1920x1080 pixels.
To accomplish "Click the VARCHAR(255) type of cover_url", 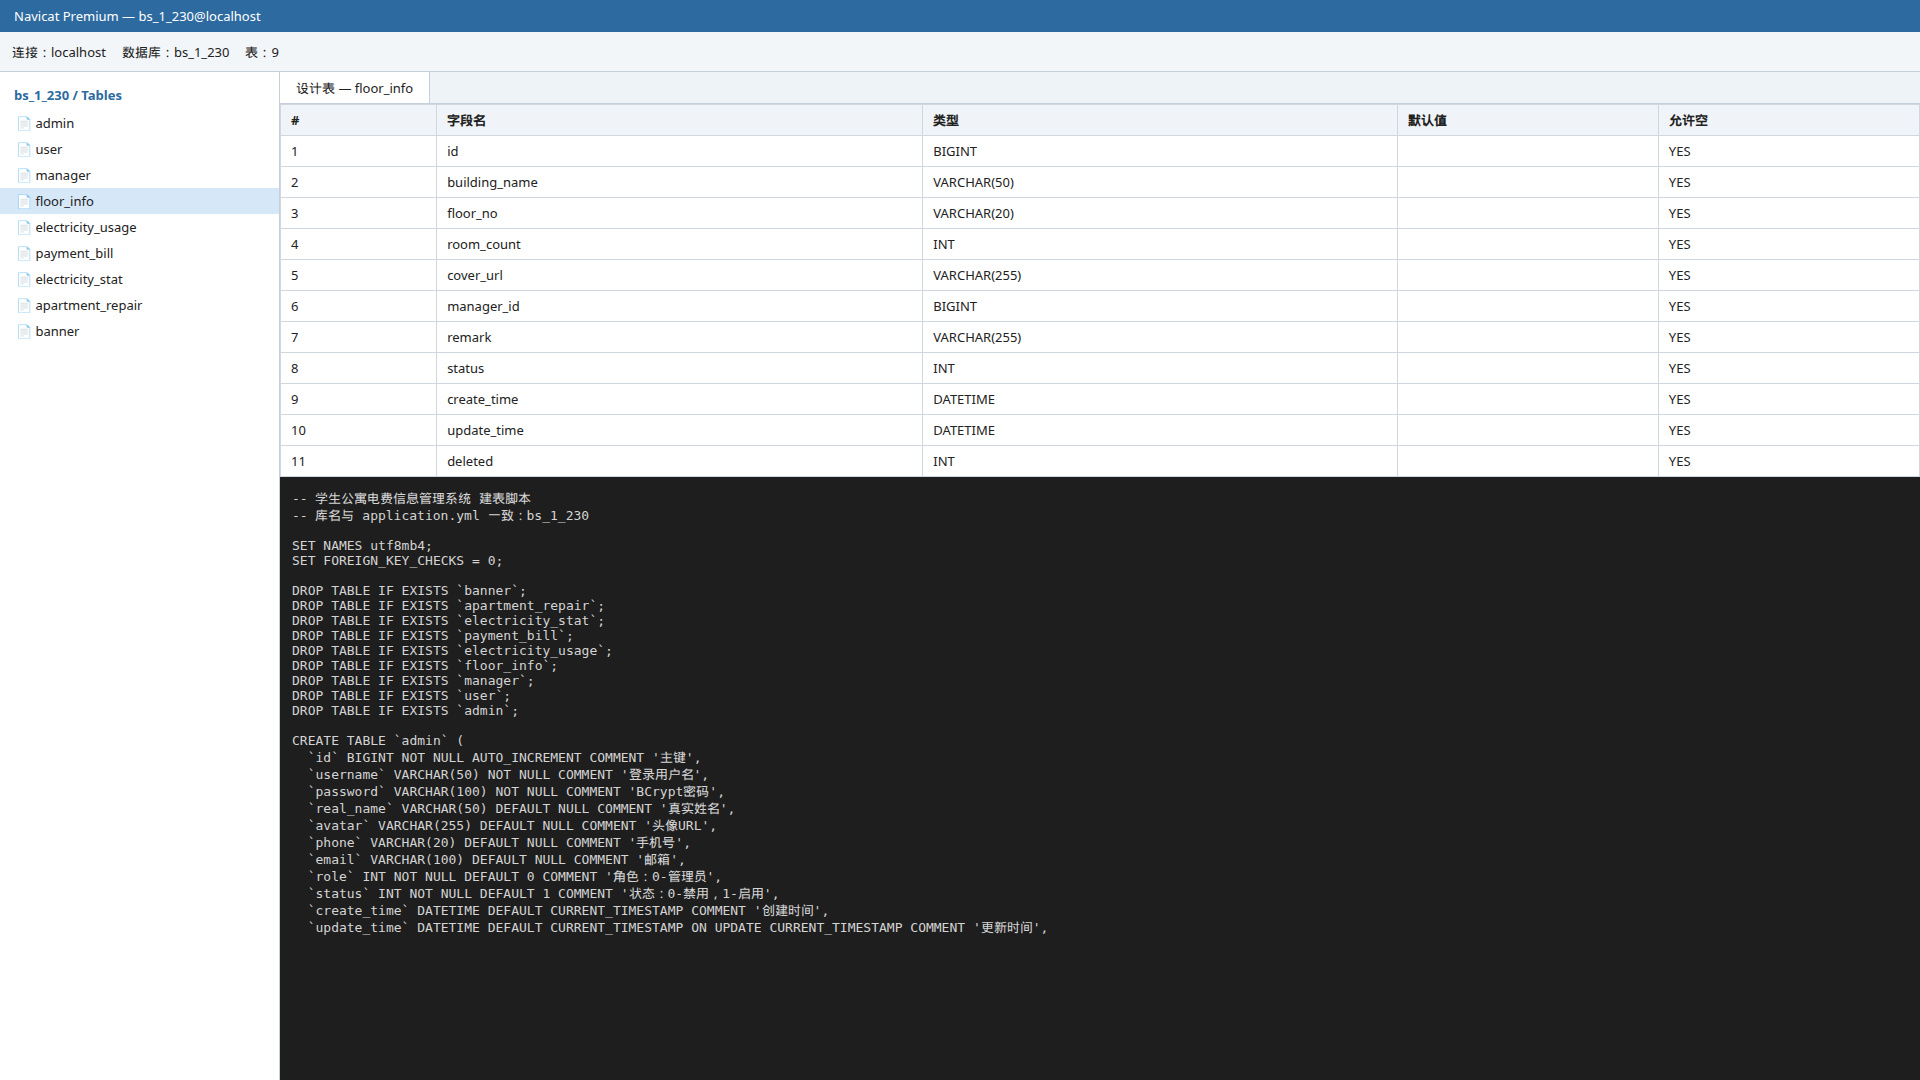I will pyautogui.click(x=1159, y=275).
